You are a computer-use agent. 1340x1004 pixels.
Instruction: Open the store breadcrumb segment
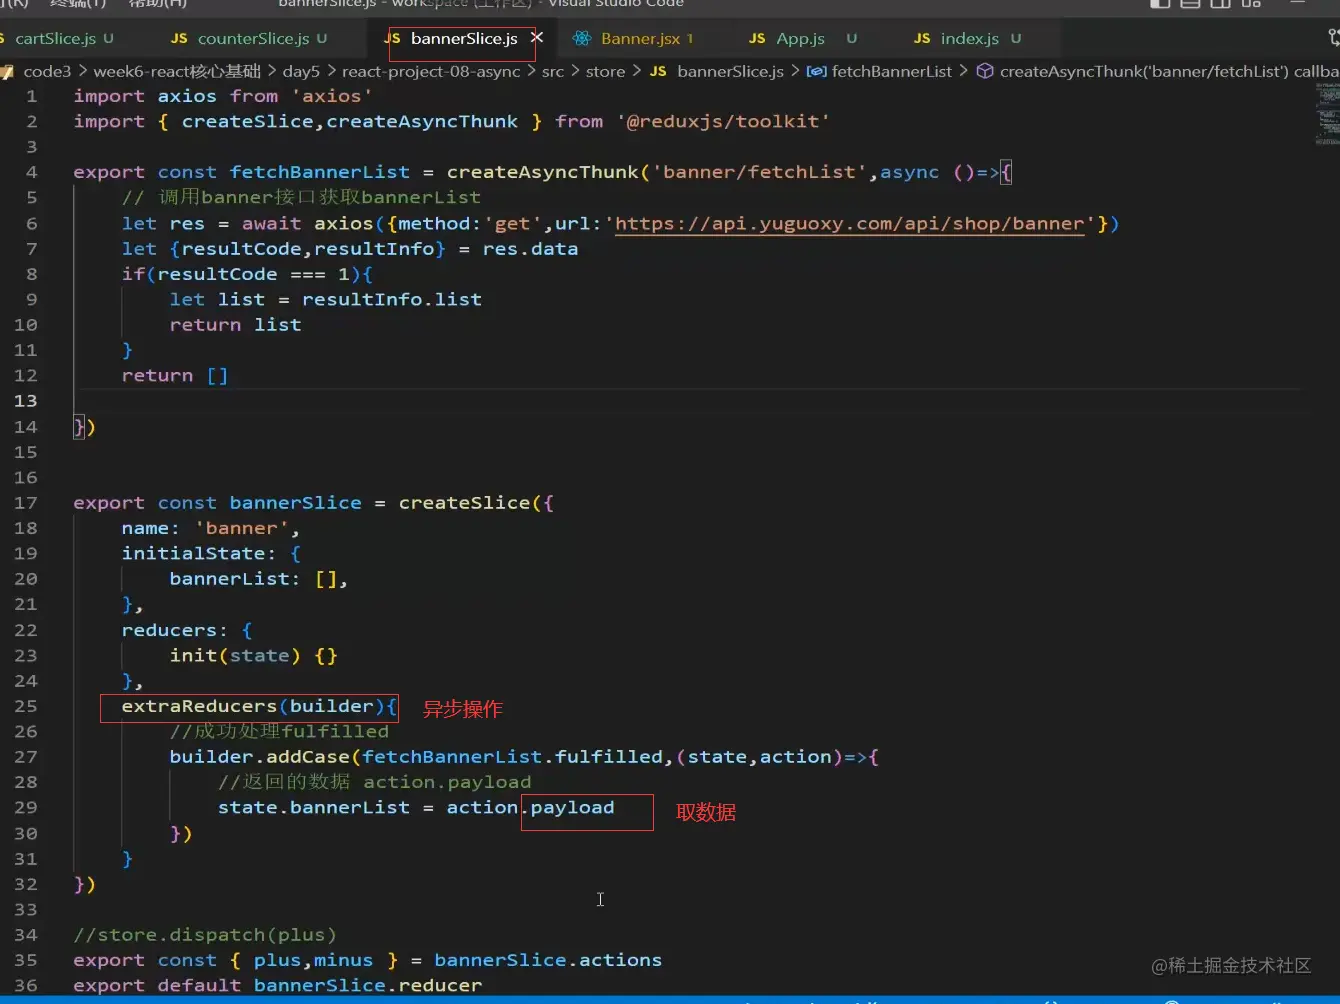[x=606, y=71]
